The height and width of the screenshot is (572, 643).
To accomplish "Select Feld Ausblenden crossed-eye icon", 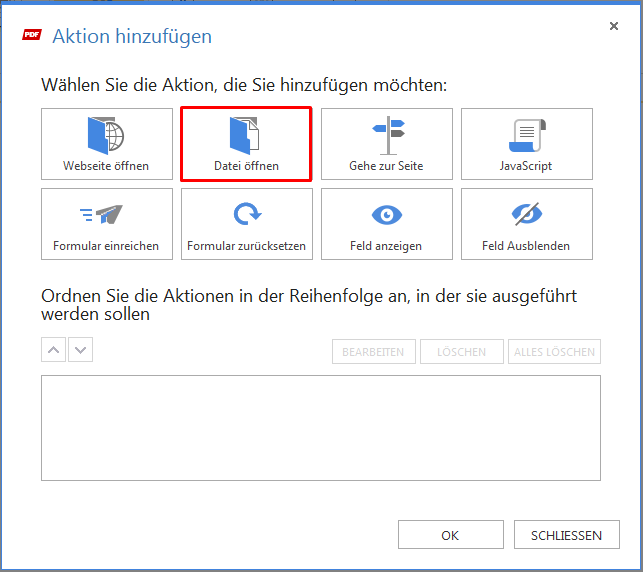I will pyautogui.click(x=527, y=214).
